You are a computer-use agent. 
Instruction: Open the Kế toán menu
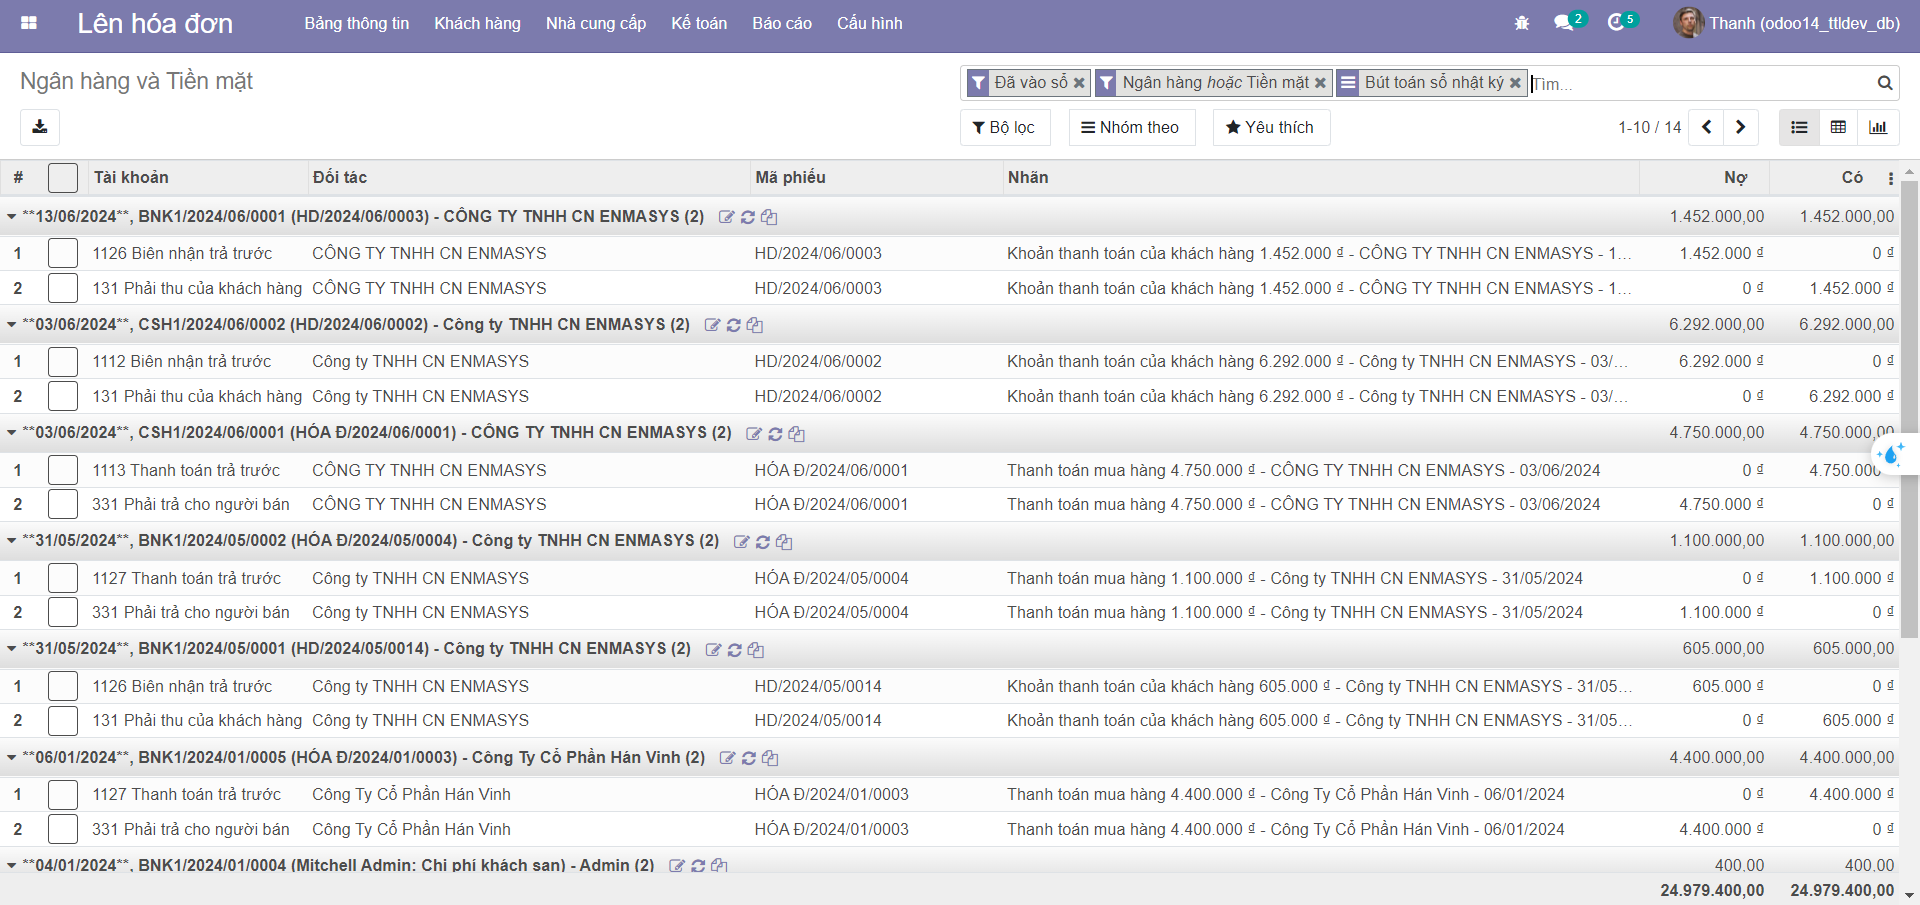pyautogui.click(x=698, y=23)
